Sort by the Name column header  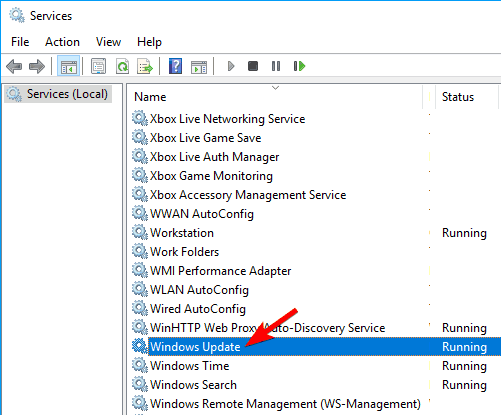click(275, 97)
